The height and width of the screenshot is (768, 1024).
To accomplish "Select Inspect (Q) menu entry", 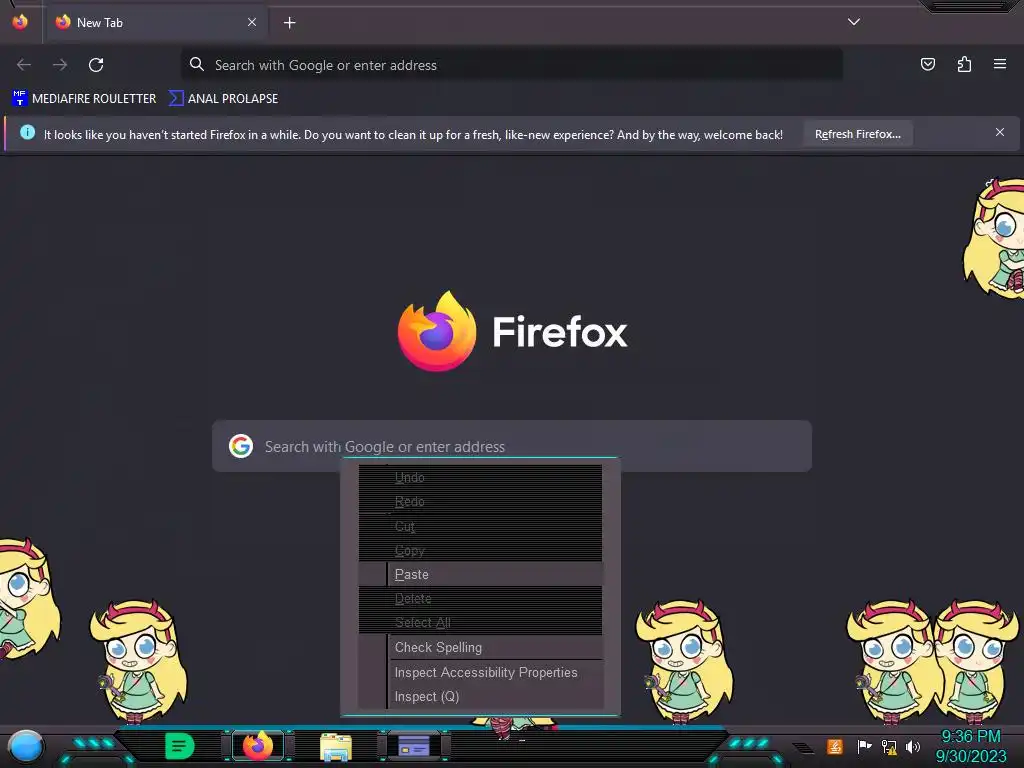I will click(x=481, y=696).
